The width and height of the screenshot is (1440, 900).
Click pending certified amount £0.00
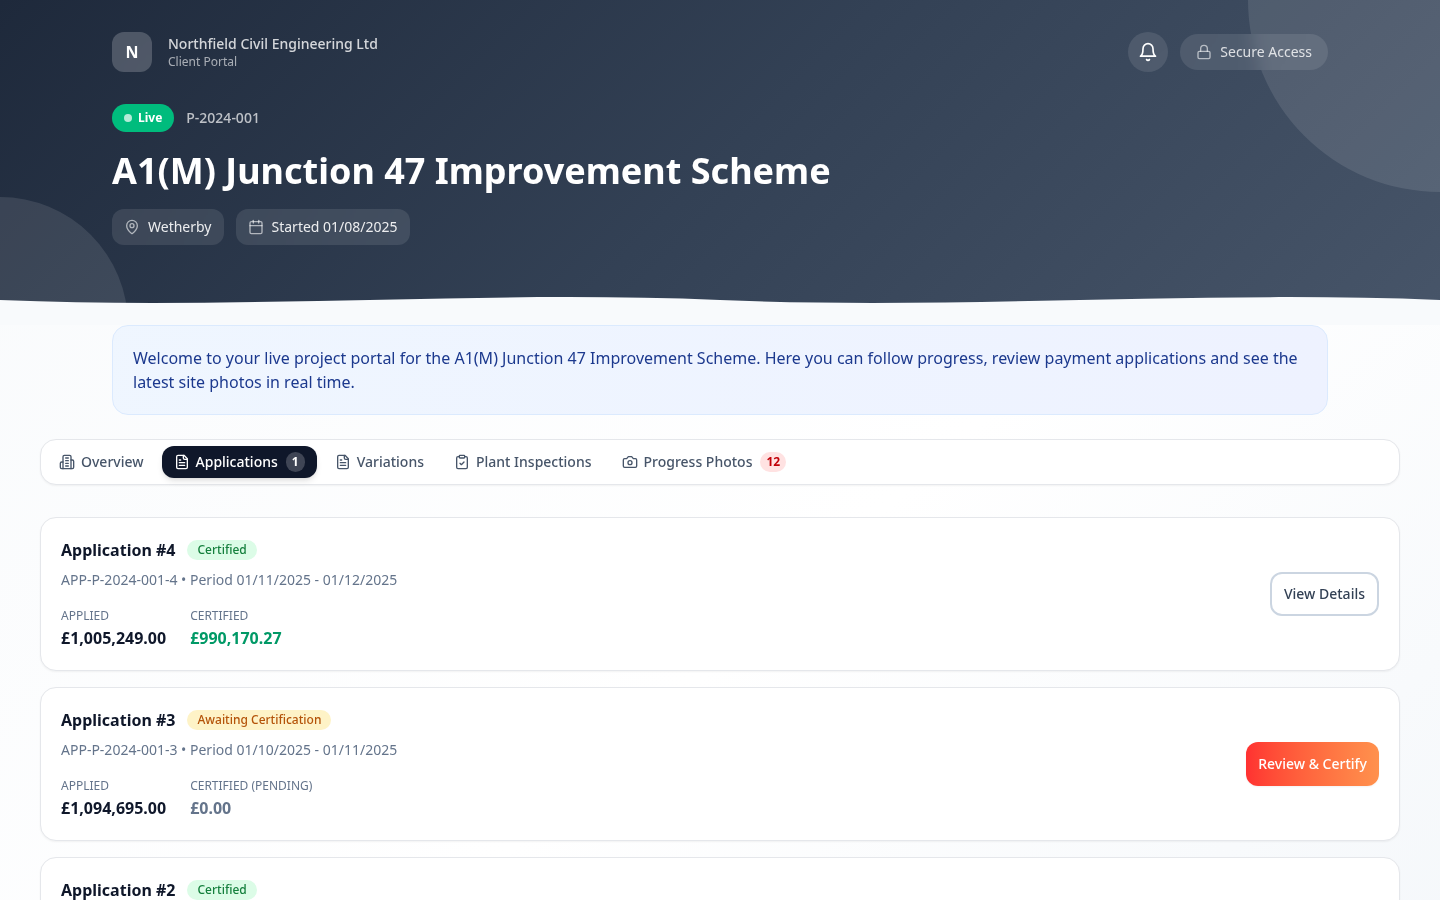pyautogui.click(x=211, y=808)
